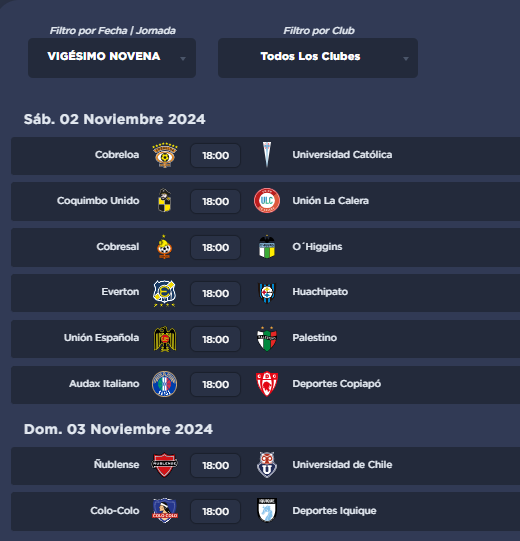The width and height of the screenshot is (520, 541).
Task: Click the Deportes Iquique team name
Action: pyautogui.click(x=334, y=511)
